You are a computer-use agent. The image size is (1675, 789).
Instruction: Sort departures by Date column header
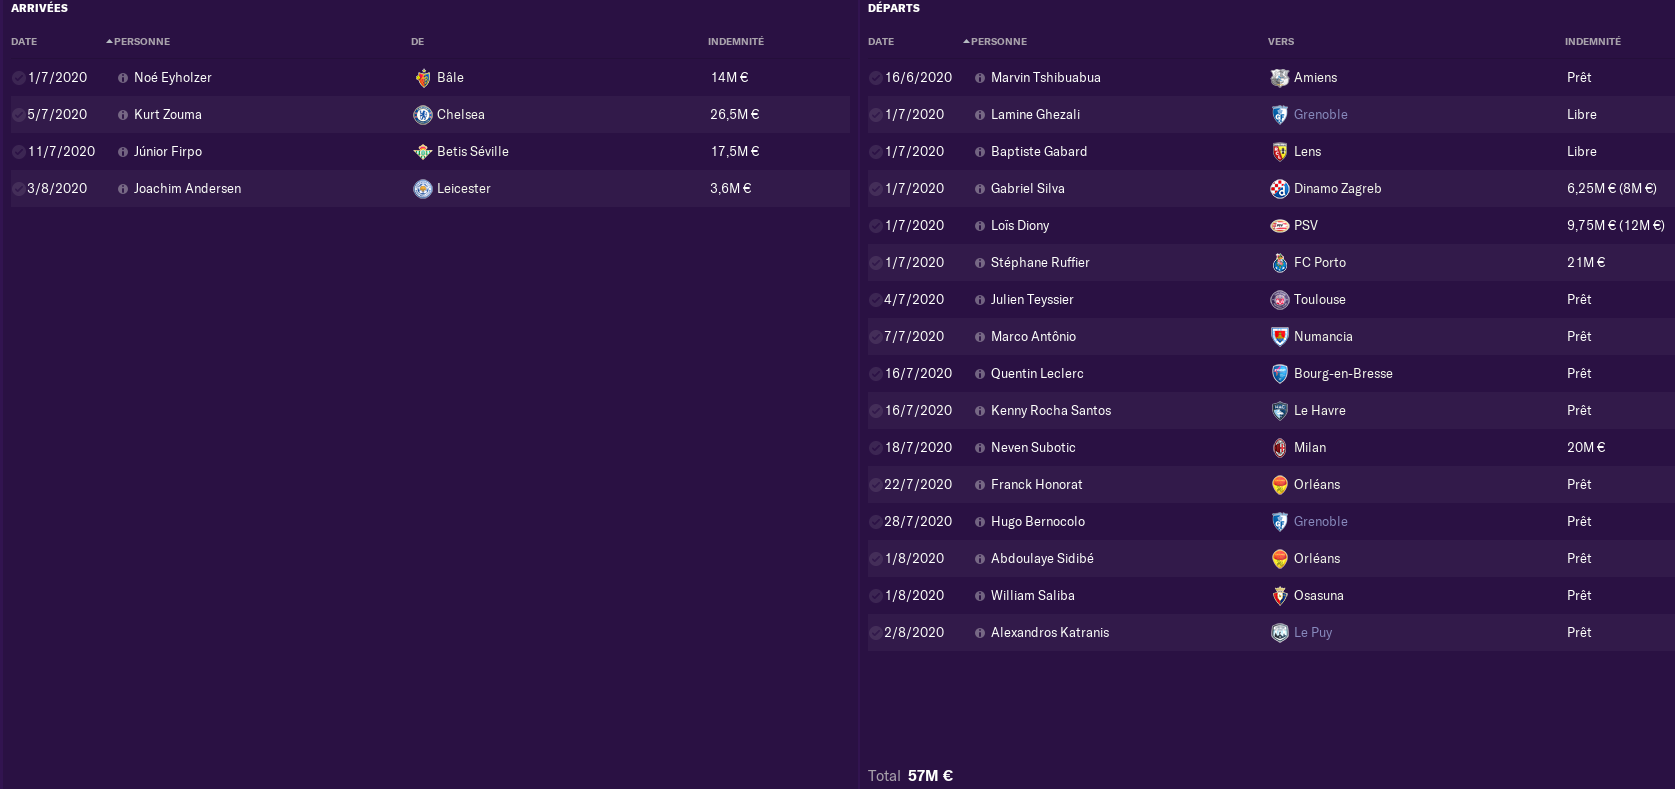(x=881, y=42)
